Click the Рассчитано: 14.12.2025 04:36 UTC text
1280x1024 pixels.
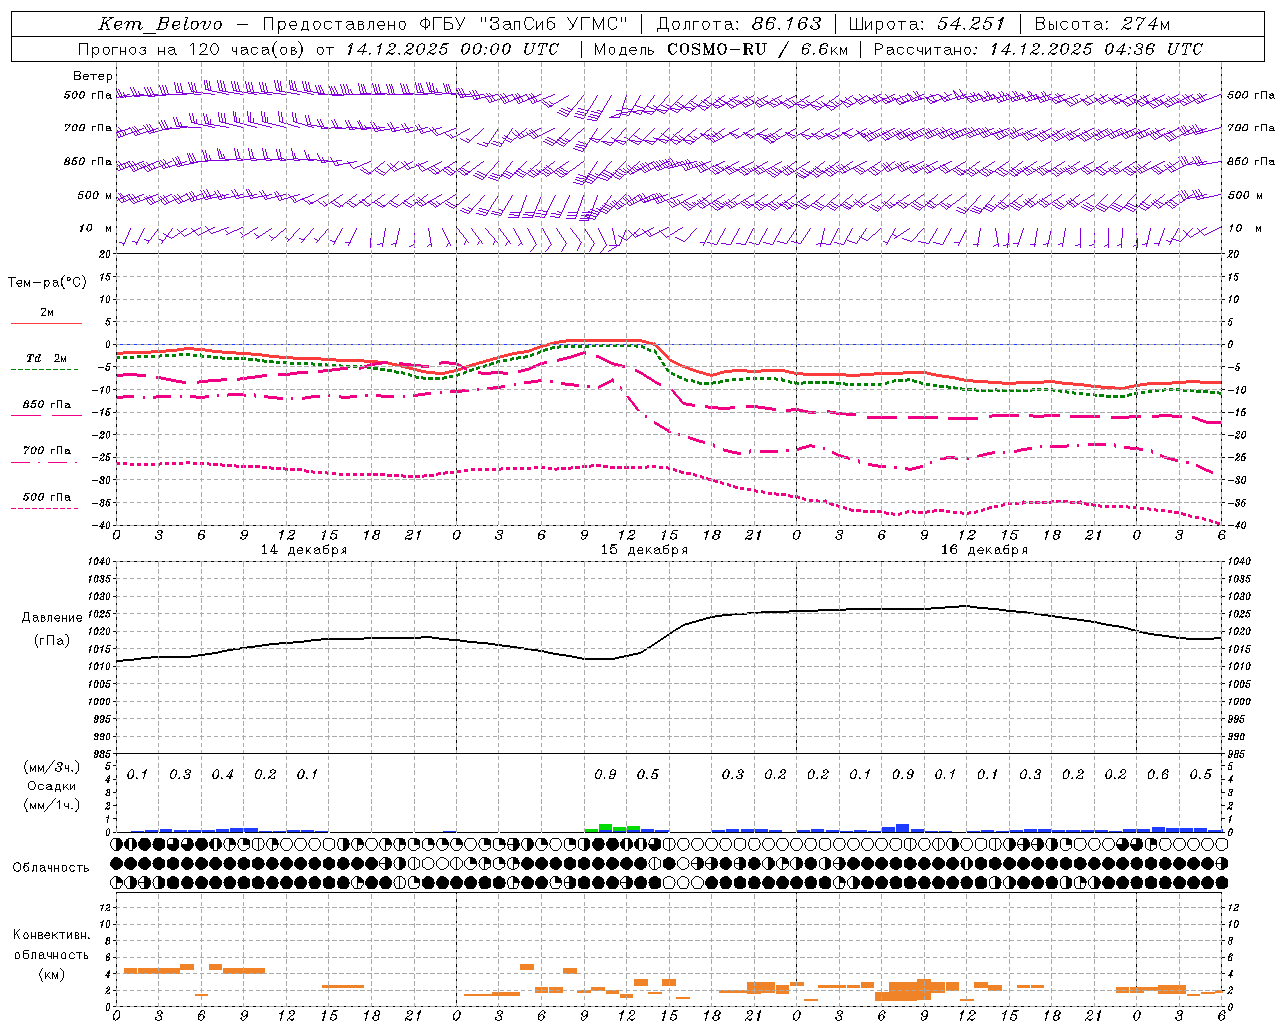(1038, 49)
